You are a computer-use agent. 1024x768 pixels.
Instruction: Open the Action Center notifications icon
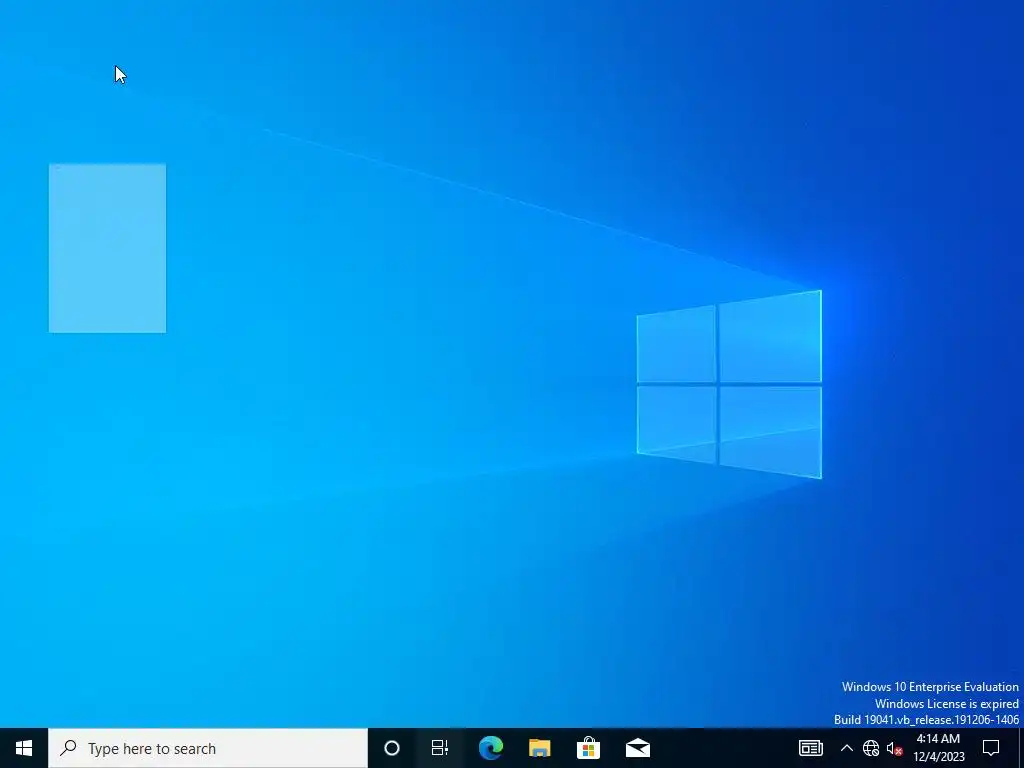(991, 748)
